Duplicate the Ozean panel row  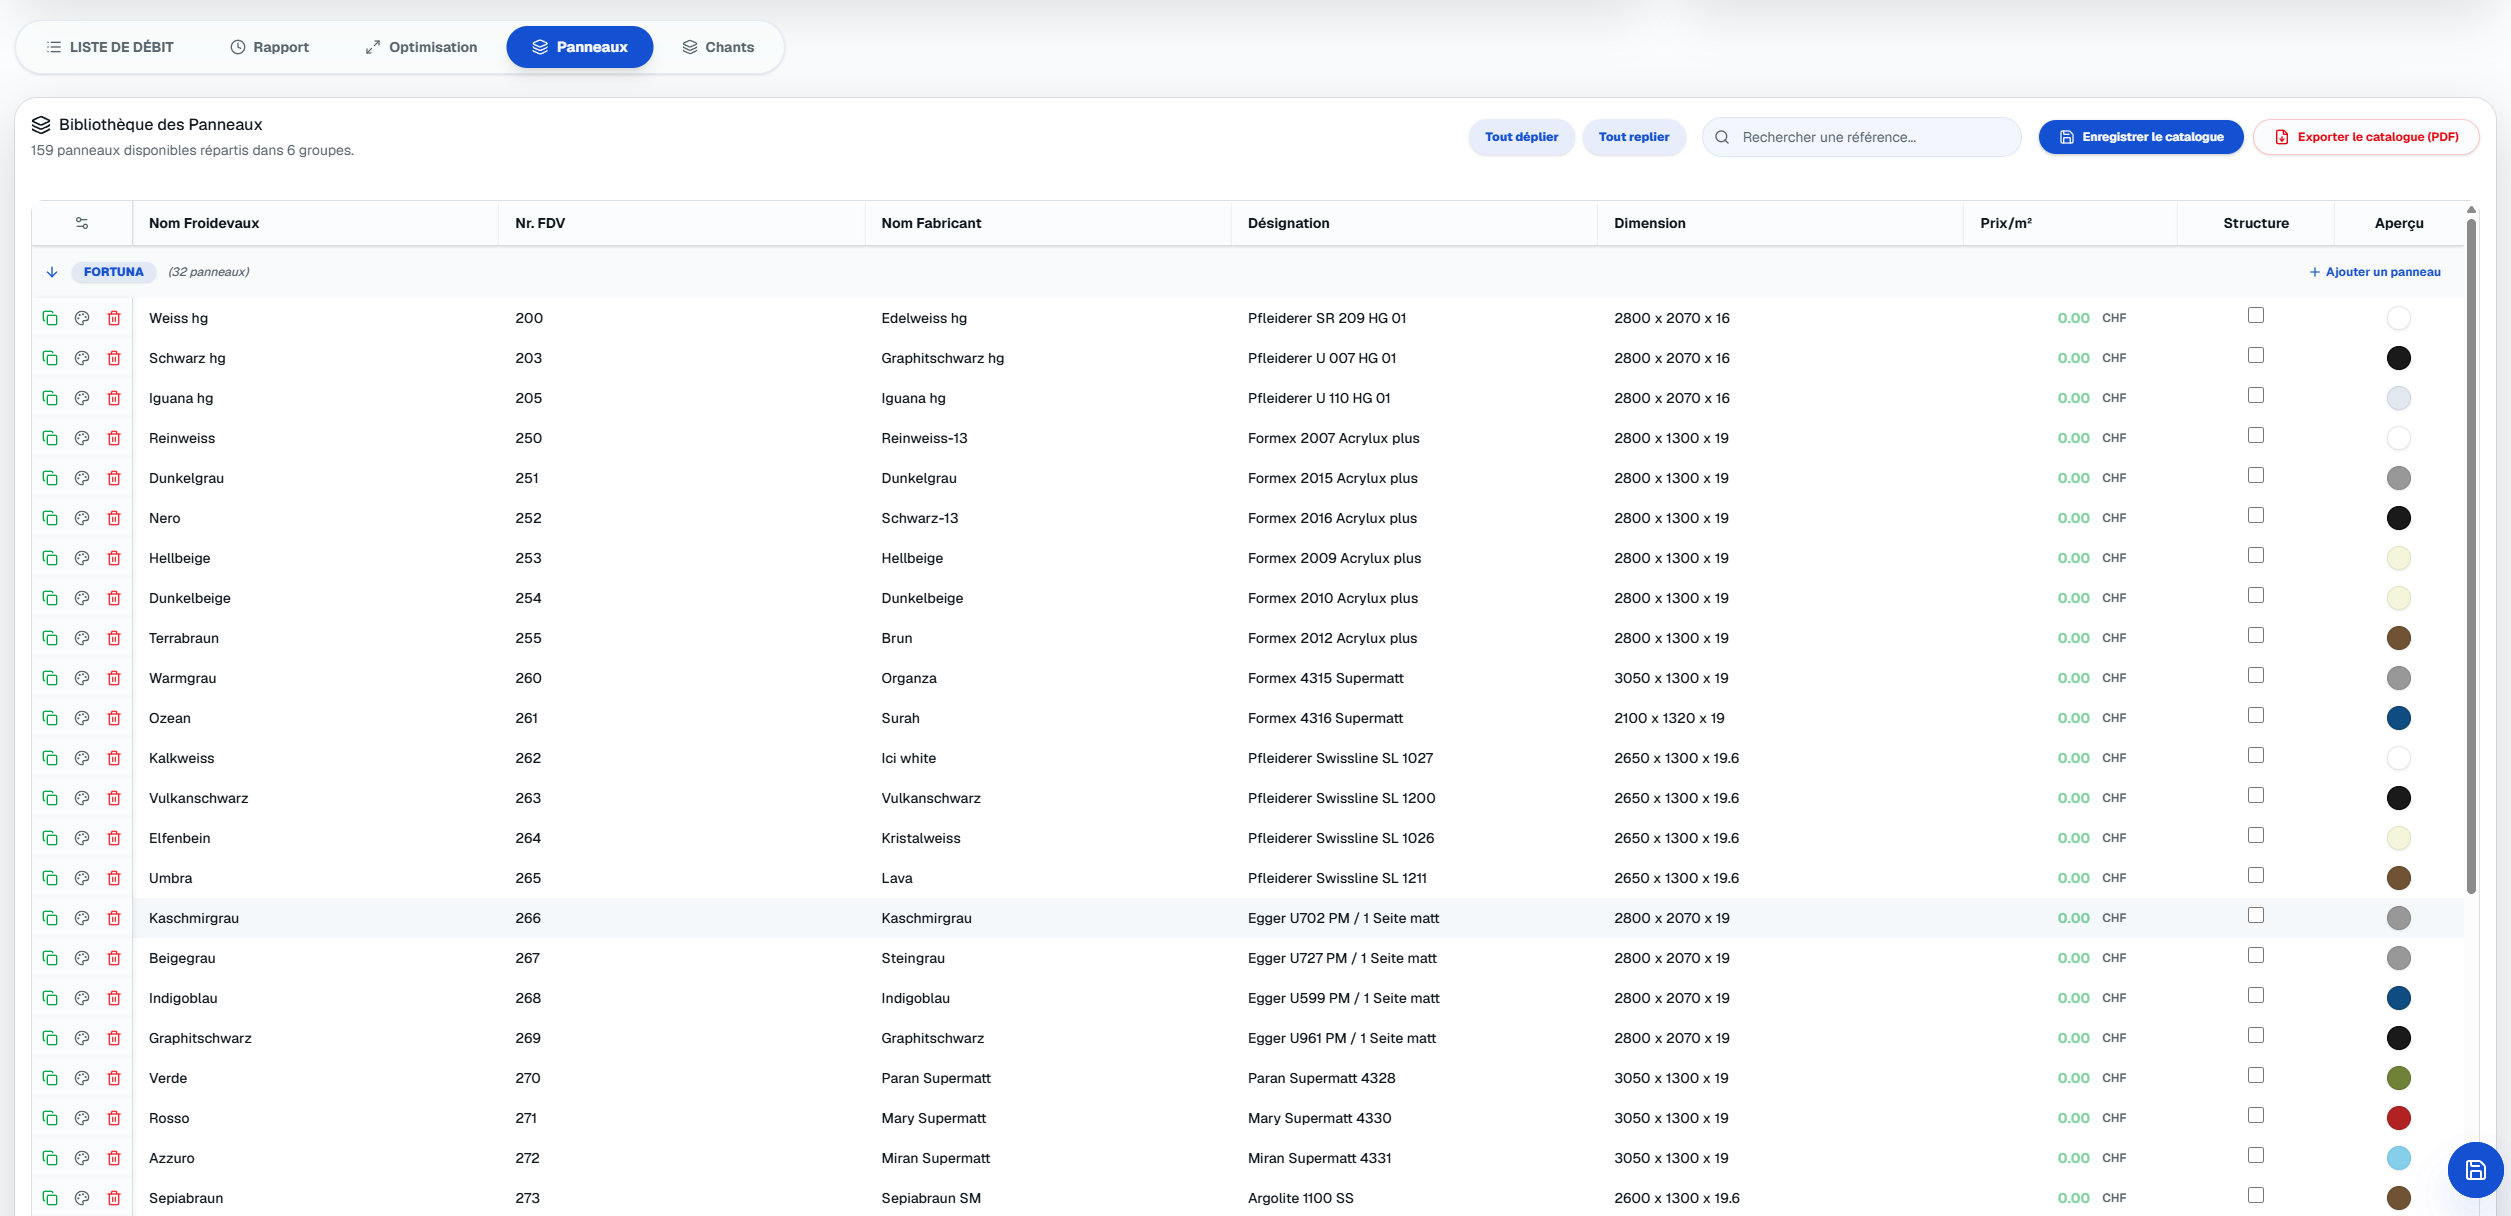pyautogui.click(x=50, y=718)
